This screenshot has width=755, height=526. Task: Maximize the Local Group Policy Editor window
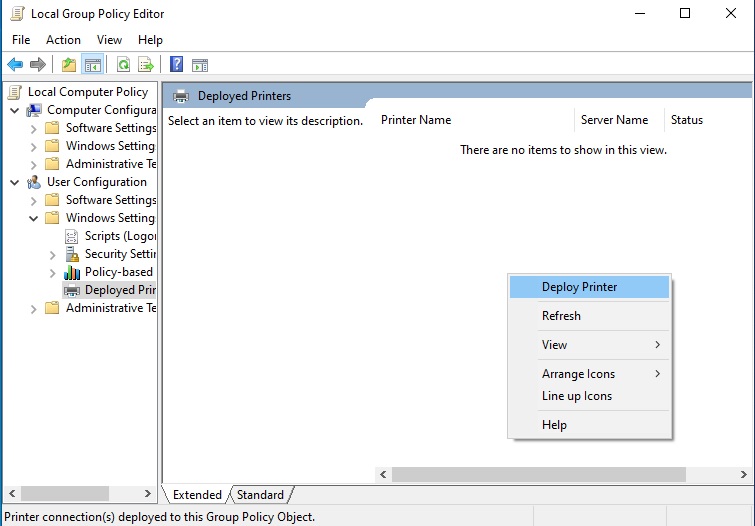(685, 13)
